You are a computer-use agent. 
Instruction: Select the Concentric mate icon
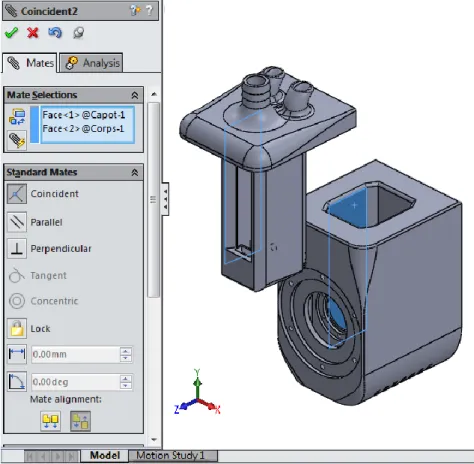17,301
